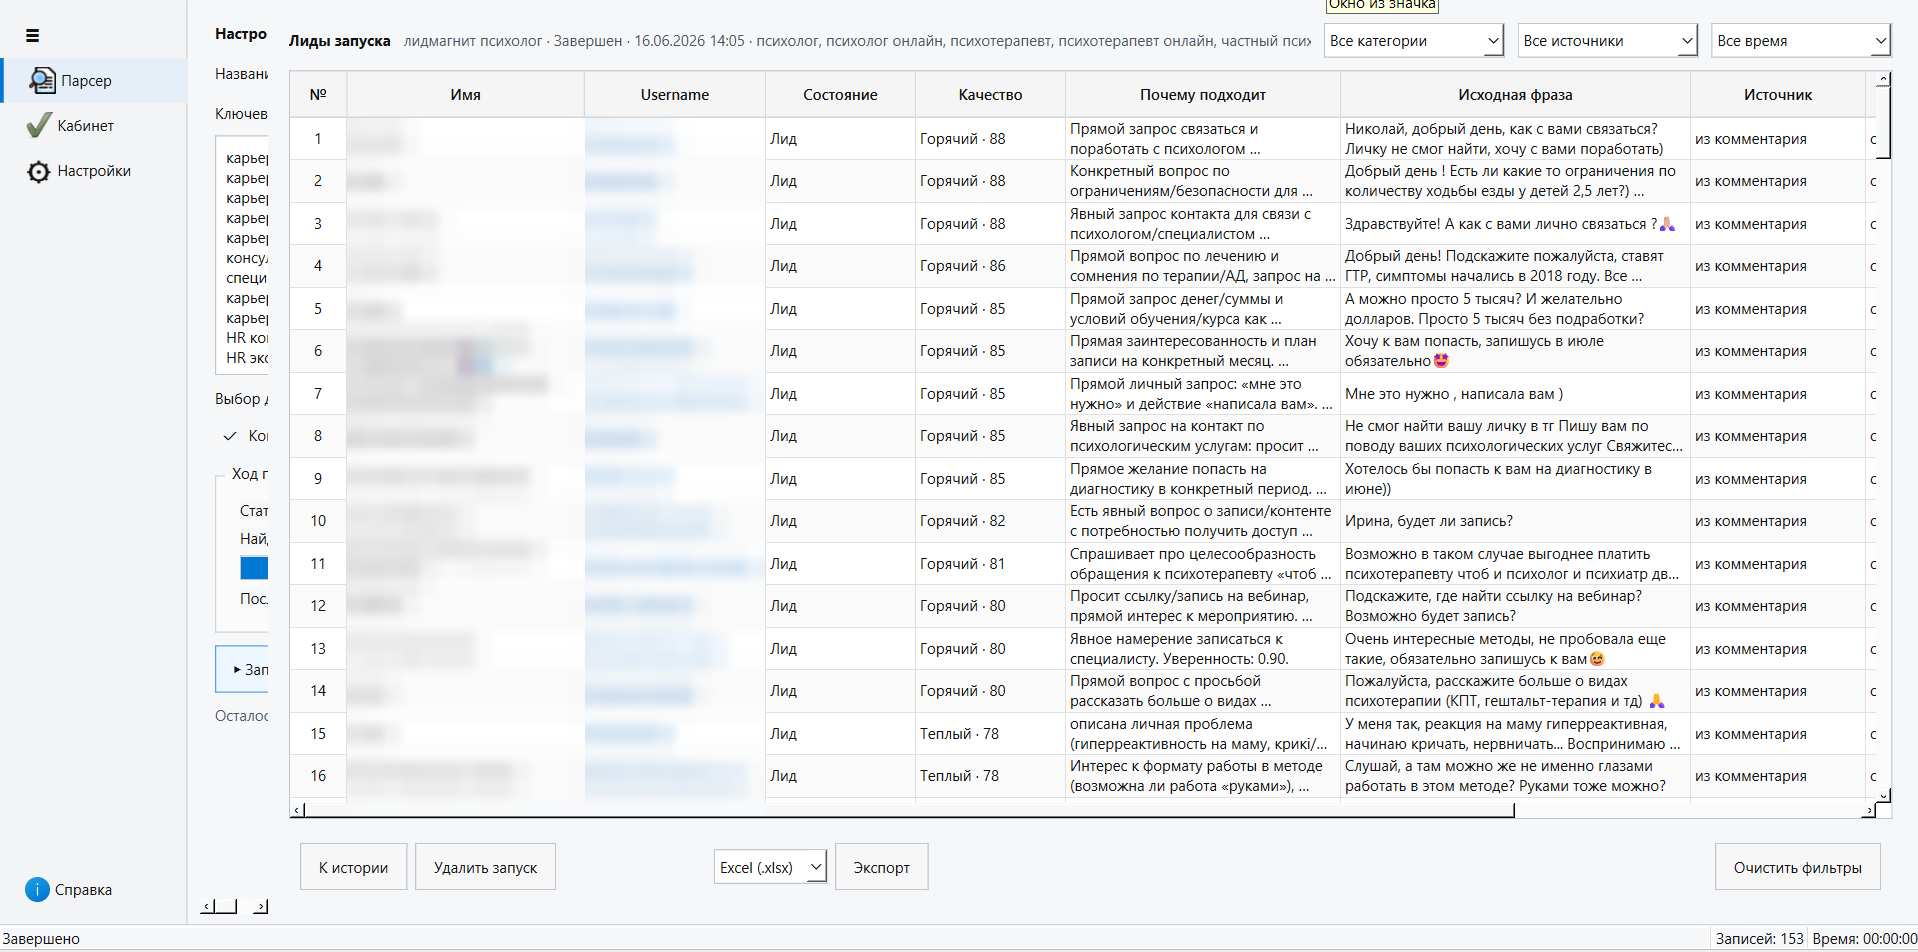Select row number 10 cell
Image resolution: width=1918 pixels, height=952 pixels.
[318, 520]
